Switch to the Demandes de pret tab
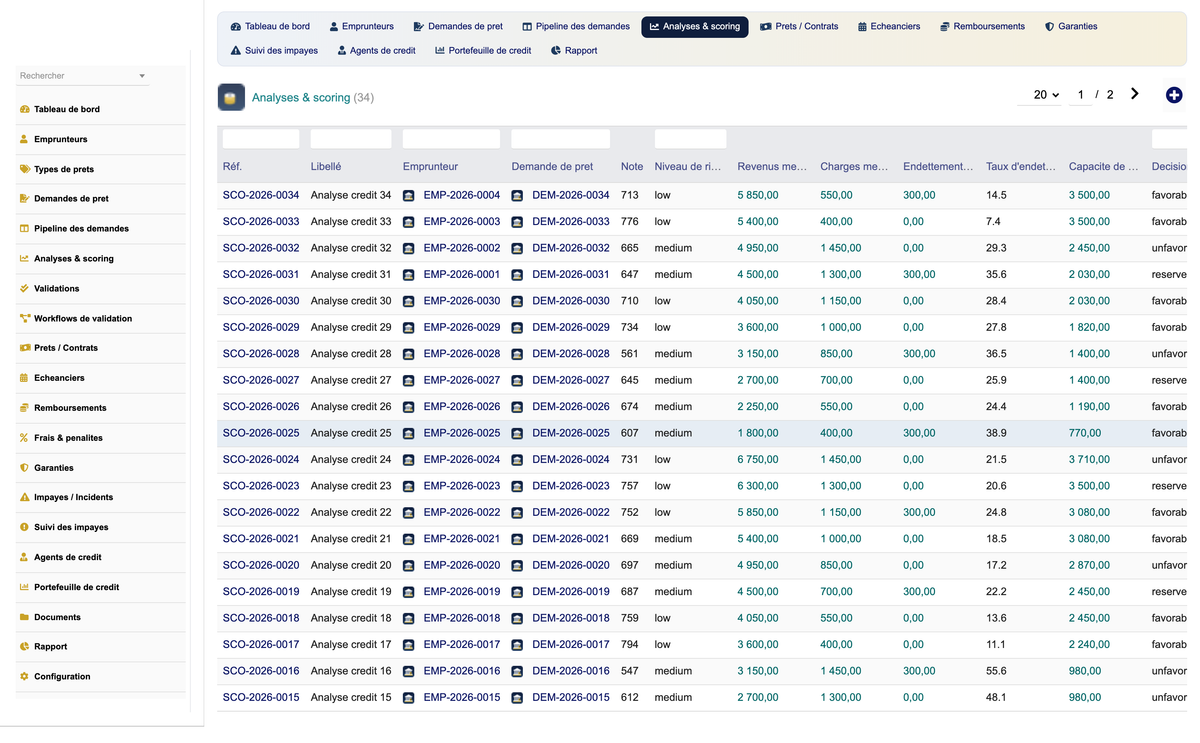The width and height of the screenshot is (1200, 743). [x=458, y=26]
